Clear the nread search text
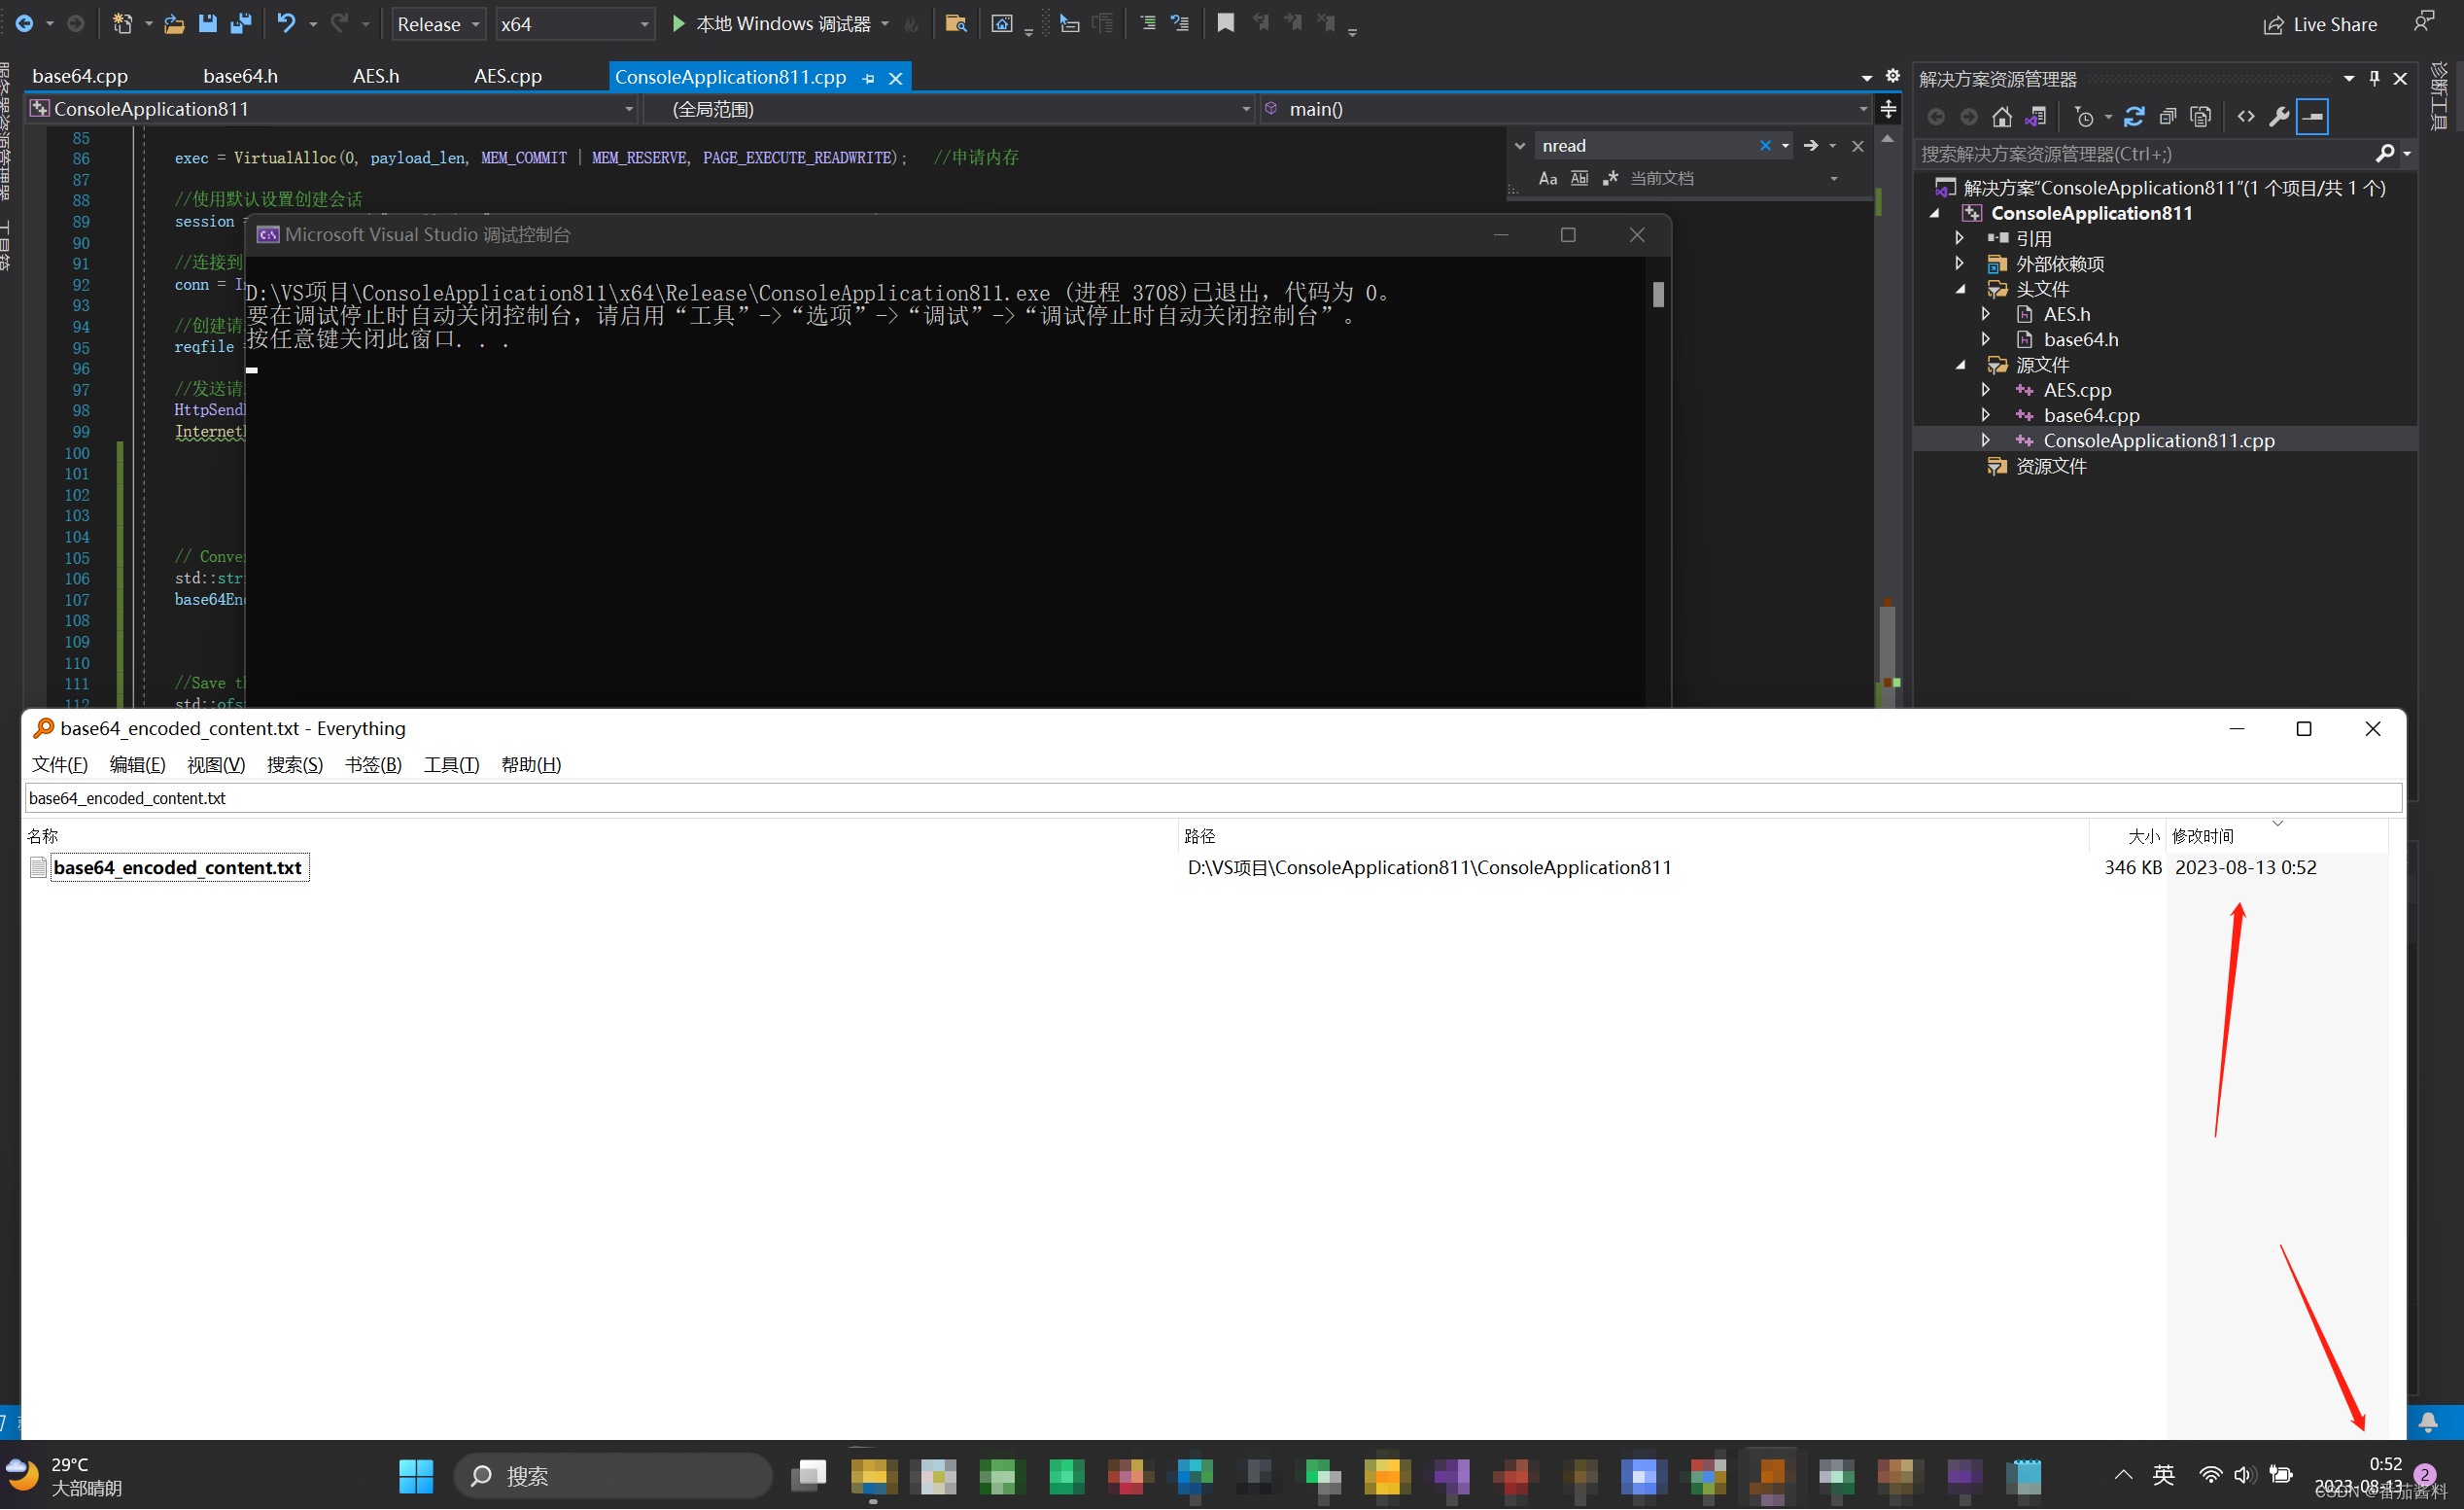The height and width of the screenshot is (1510, 2464). point(1766,146)
